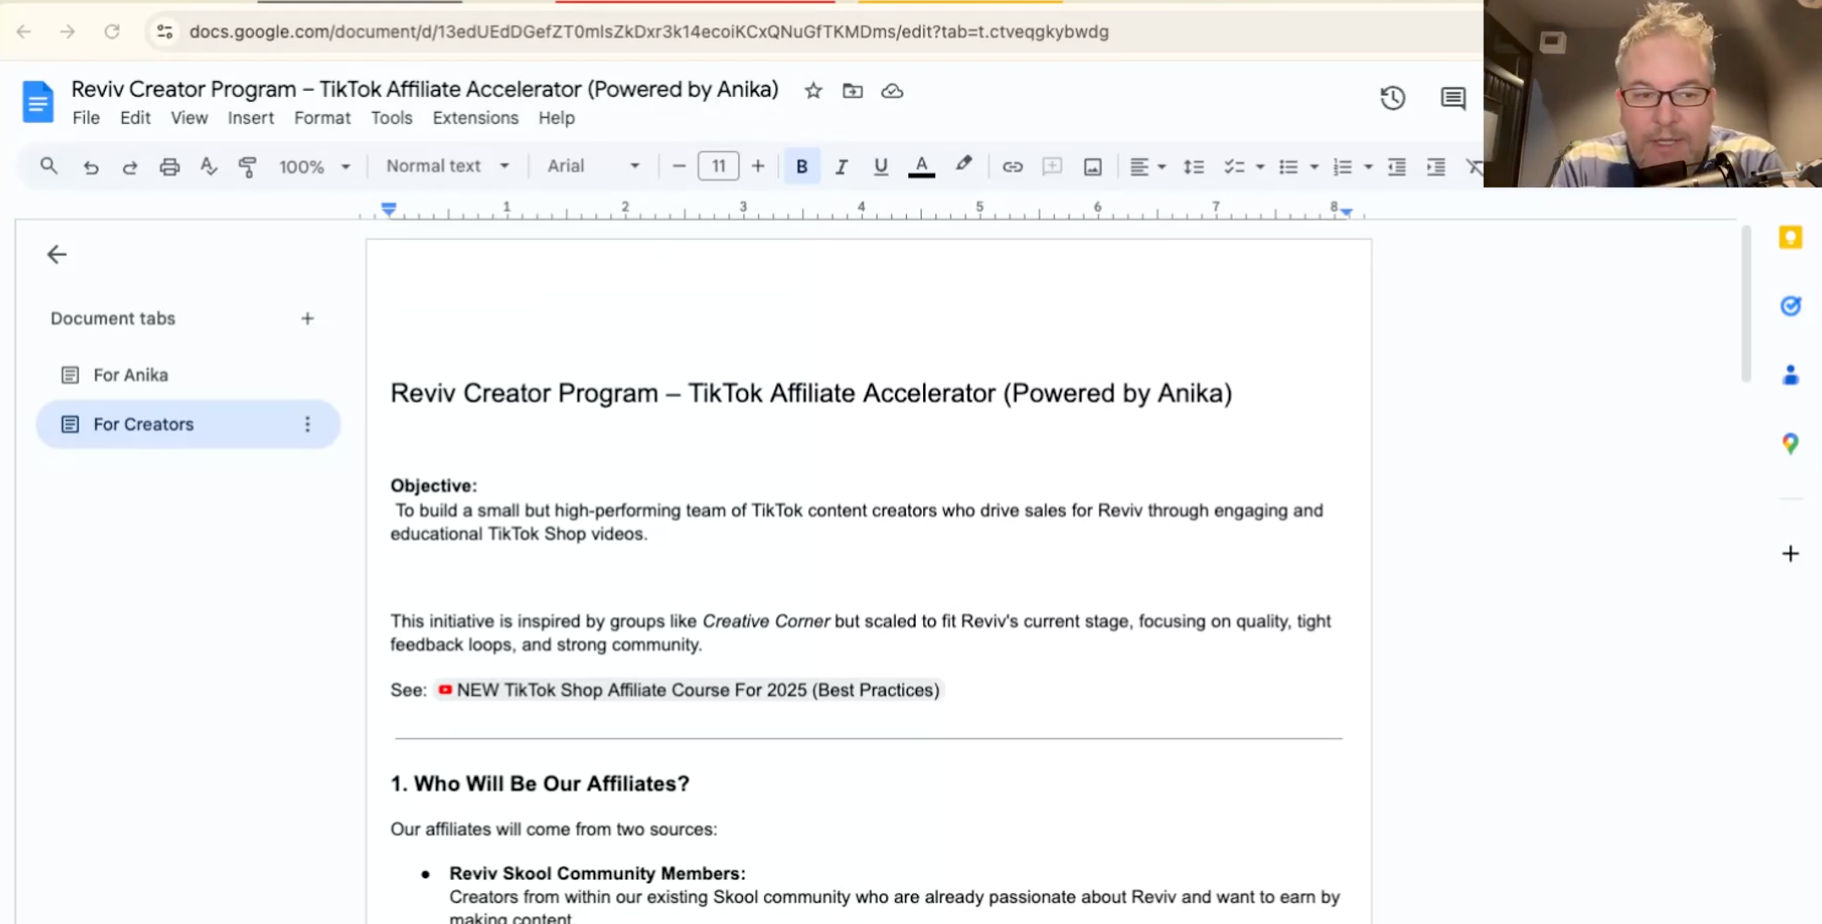Viewport: 1822px width, 924px height.
Task: Click the insert image icon
Action: point(1092,167)
